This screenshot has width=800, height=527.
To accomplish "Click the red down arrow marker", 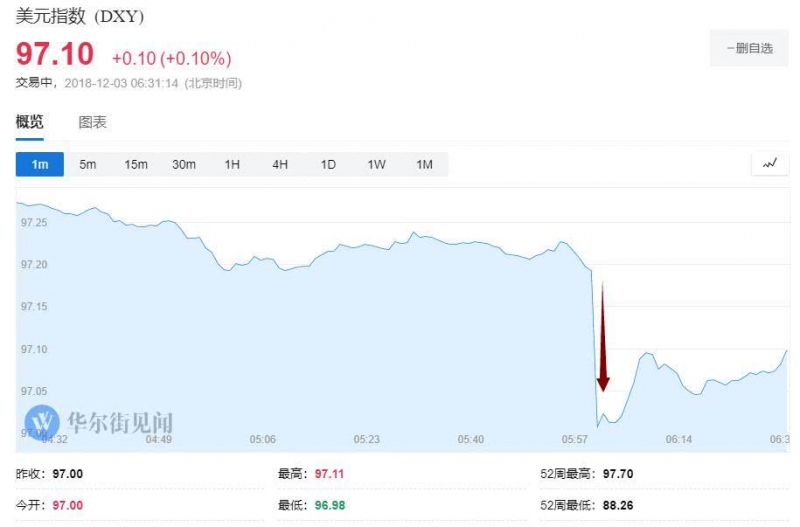I will [603, 337].
